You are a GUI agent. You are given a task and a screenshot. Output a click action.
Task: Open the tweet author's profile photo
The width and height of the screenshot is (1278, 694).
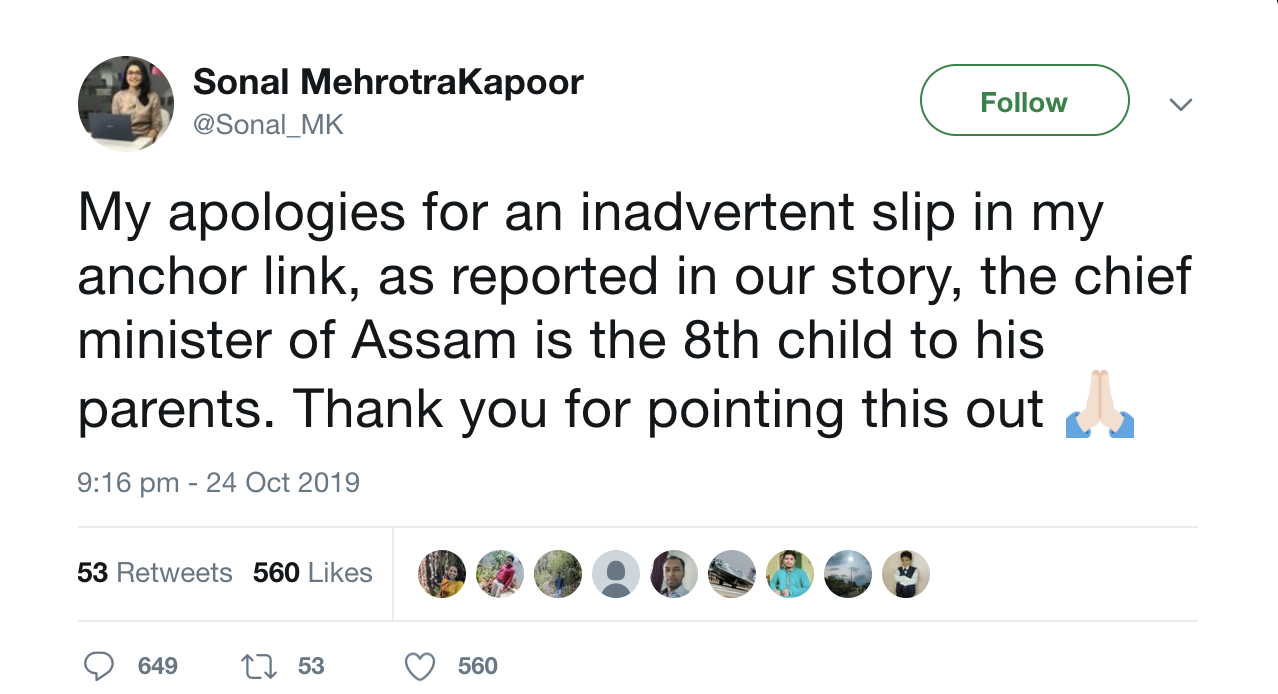126,103
